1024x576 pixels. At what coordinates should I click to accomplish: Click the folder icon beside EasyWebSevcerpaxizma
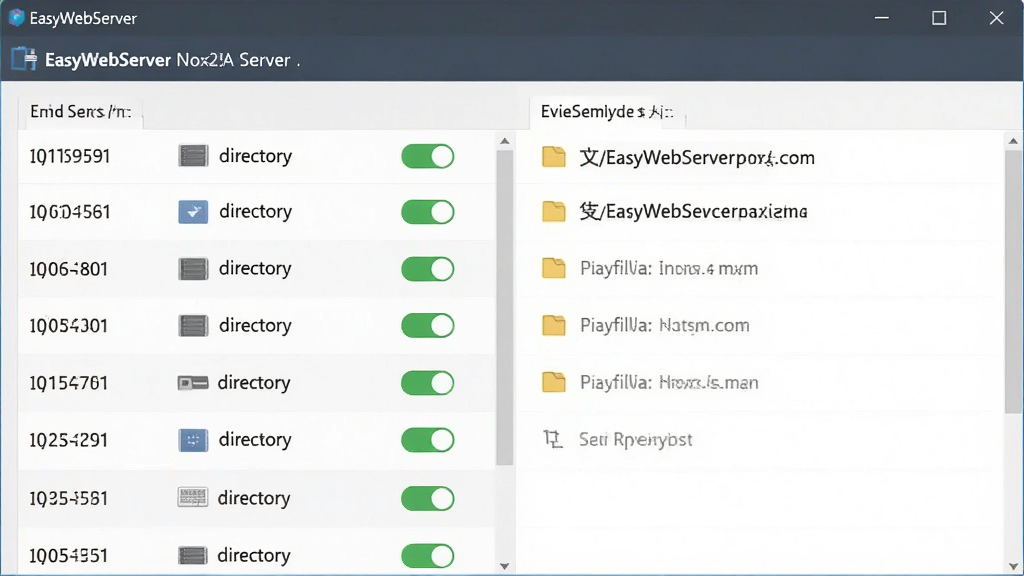point(554,211)
